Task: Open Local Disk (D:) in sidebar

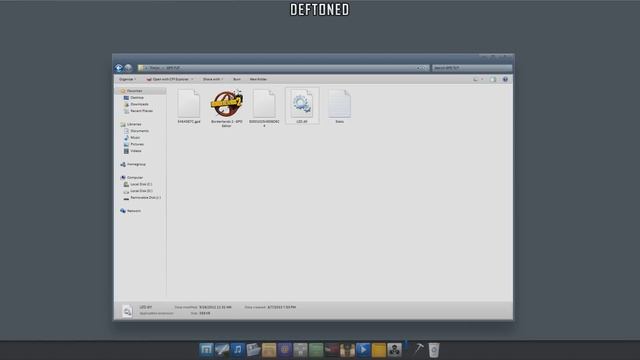Action: 141,191
